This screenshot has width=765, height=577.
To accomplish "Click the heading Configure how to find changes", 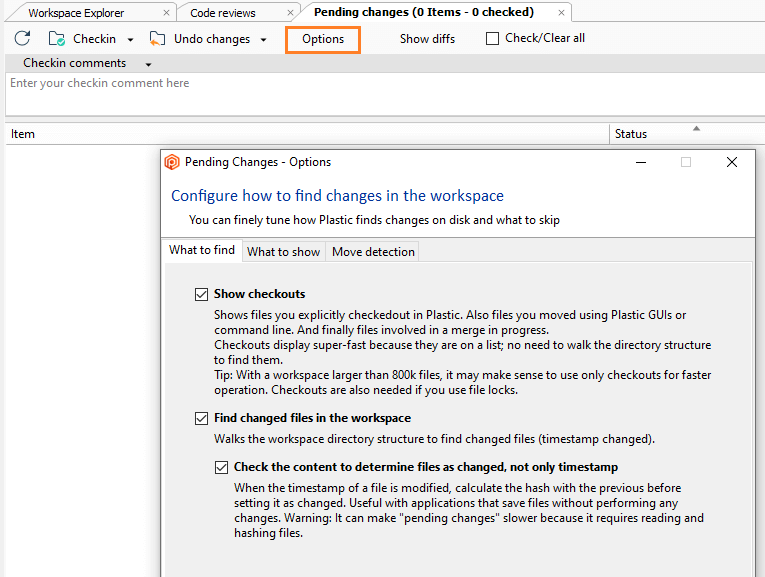I will click(337, 196).
